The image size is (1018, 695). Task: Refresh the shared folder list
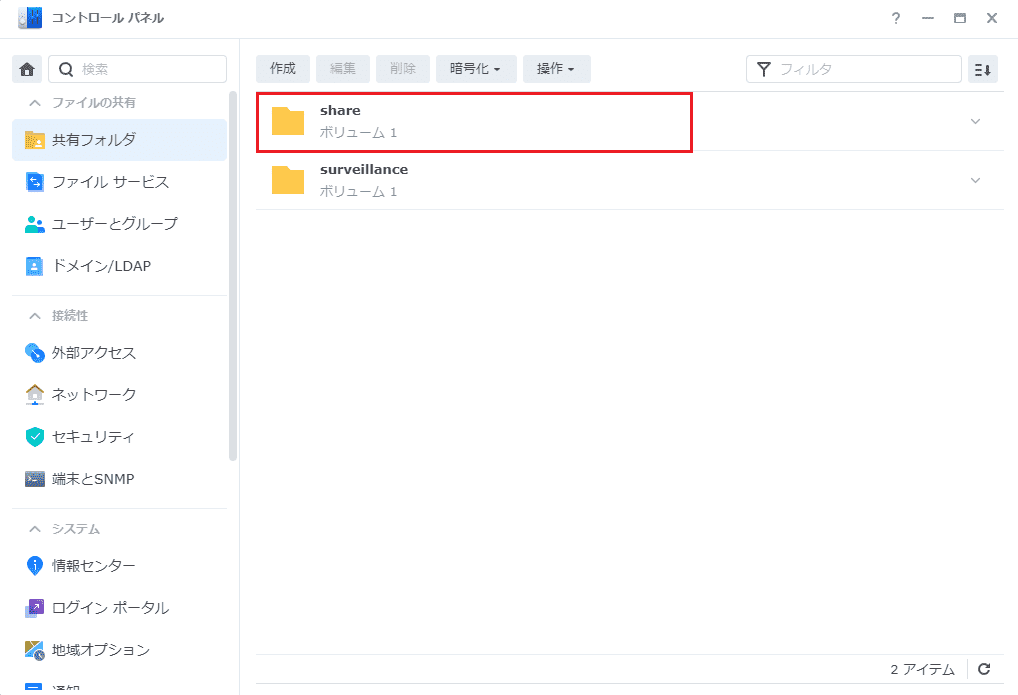(x=984, y=669)
